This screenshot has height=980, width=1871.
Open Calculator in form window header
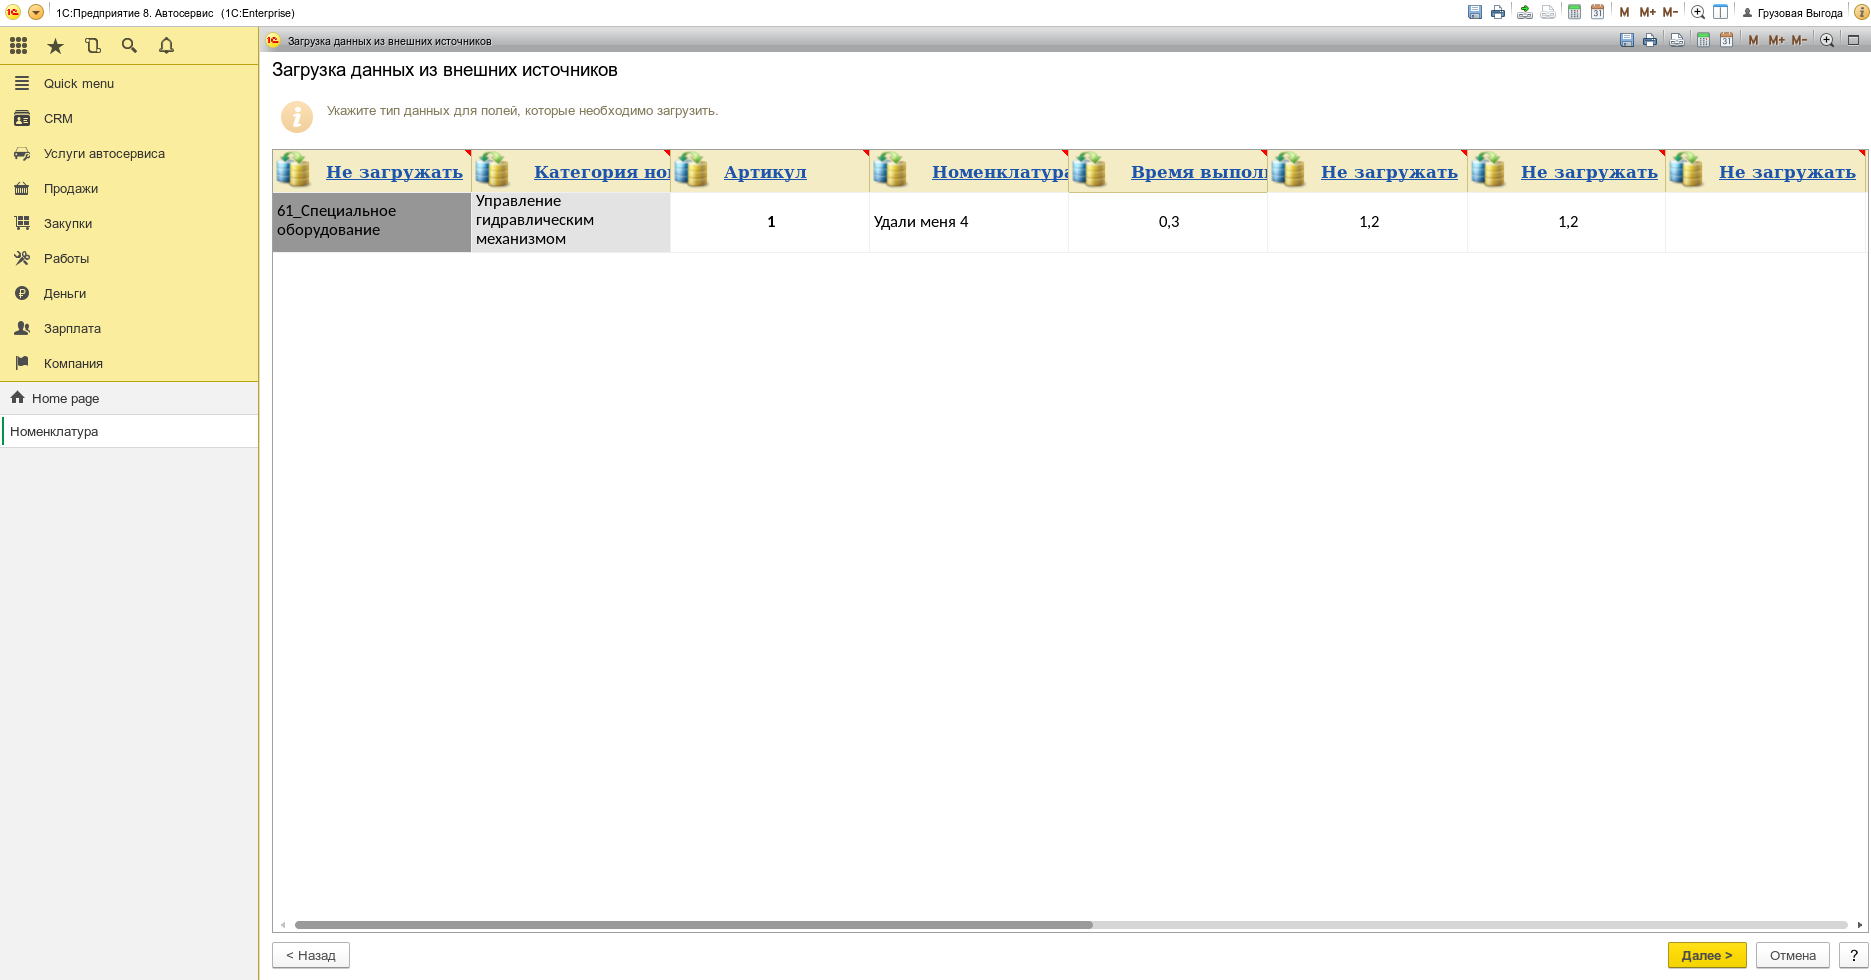point(1703,40)
